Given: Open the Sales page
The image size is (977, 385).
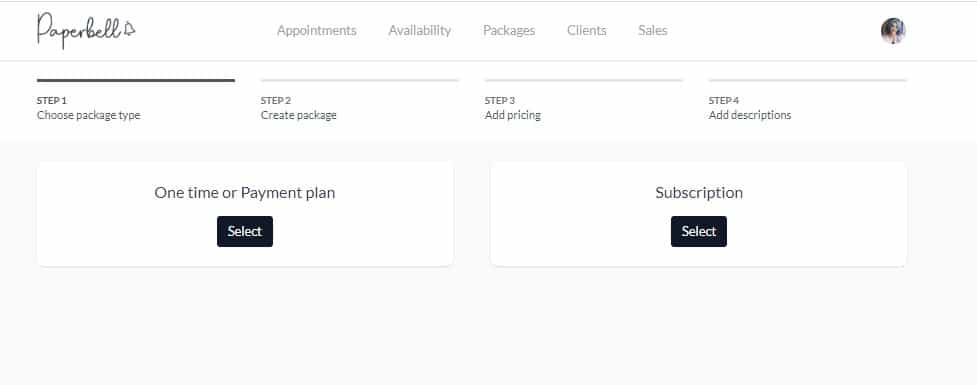Looking at the screenshot, I should coord(652,30).
